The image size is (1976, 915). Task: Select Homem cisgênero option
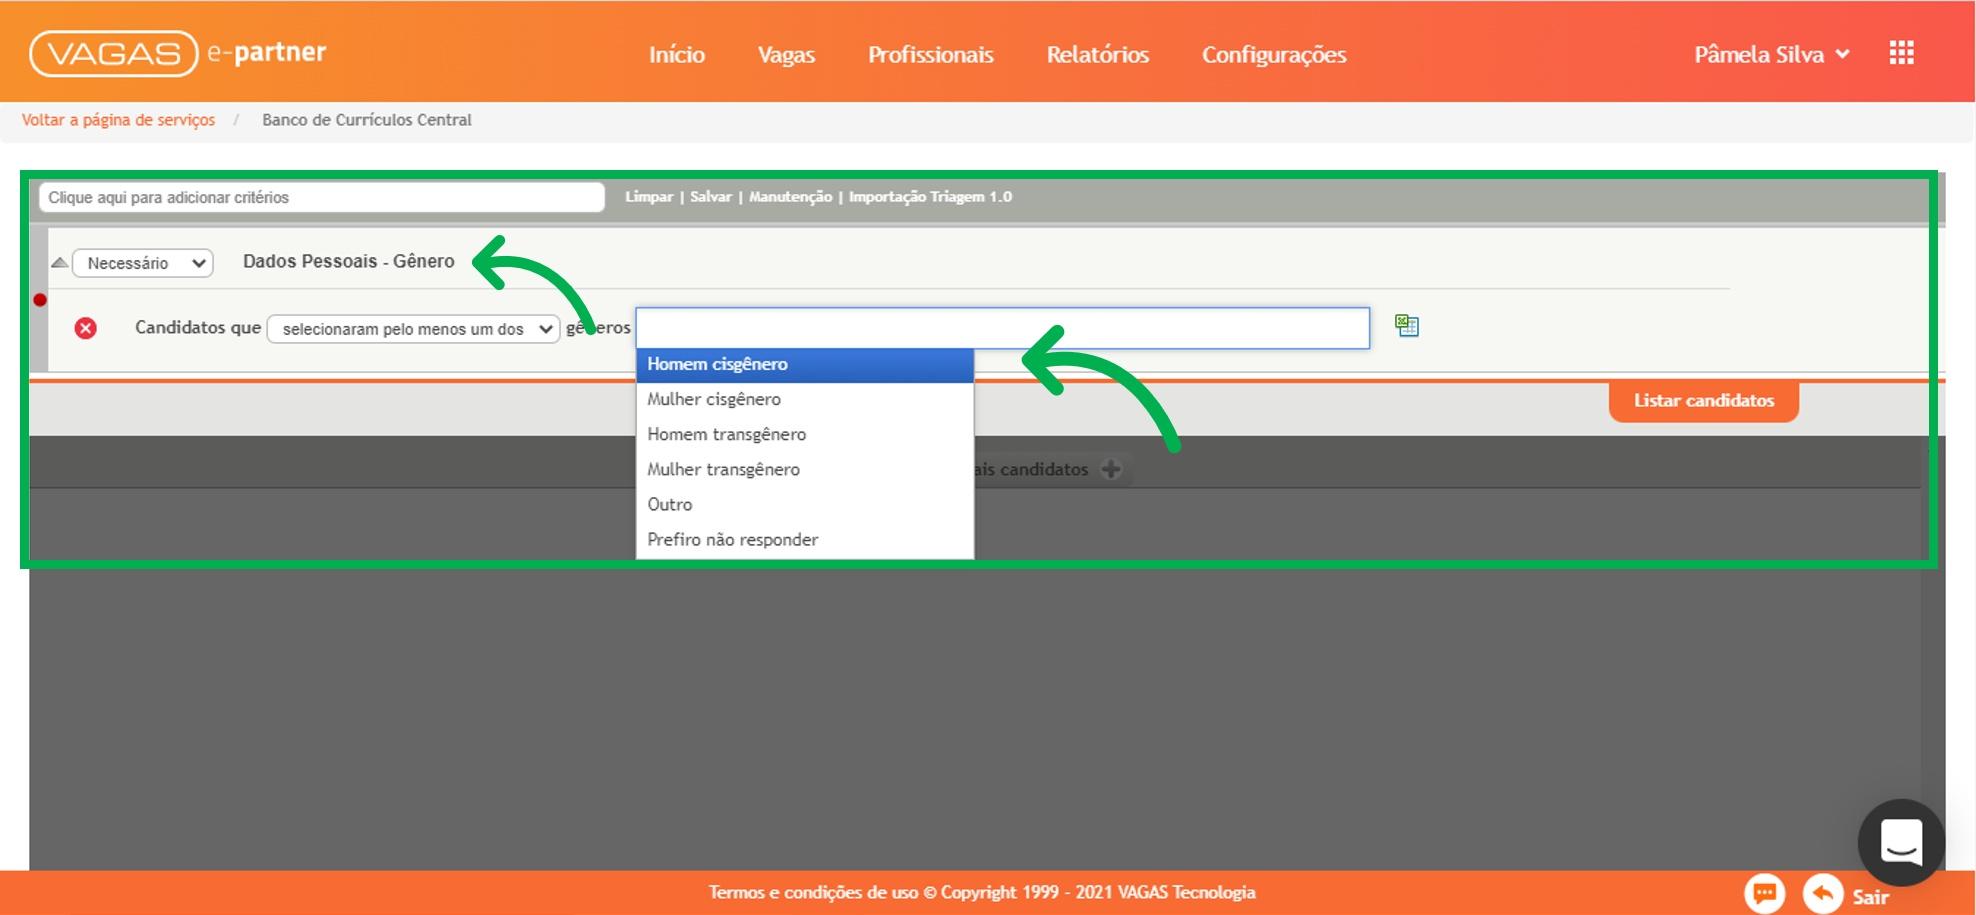(x=805, y=365)
